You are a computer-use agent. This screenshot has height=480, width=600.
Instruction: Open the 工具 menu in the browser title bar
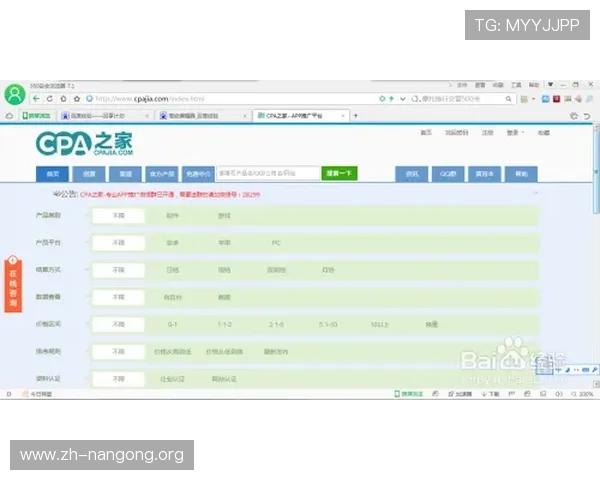[516, 85]
